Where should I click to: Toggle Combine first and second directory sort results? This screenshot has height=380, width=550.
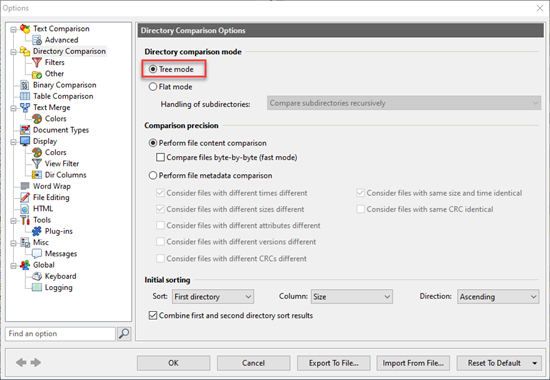click(x=153, y=315)
